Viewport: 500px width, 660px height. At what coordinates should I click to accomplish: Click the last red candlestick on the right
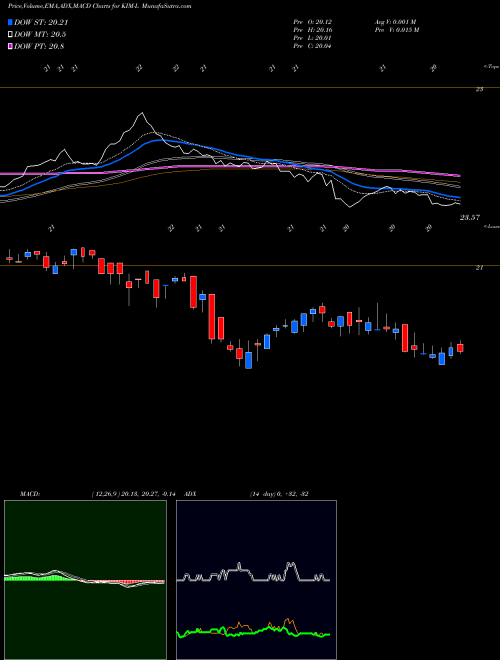point(460,348)
